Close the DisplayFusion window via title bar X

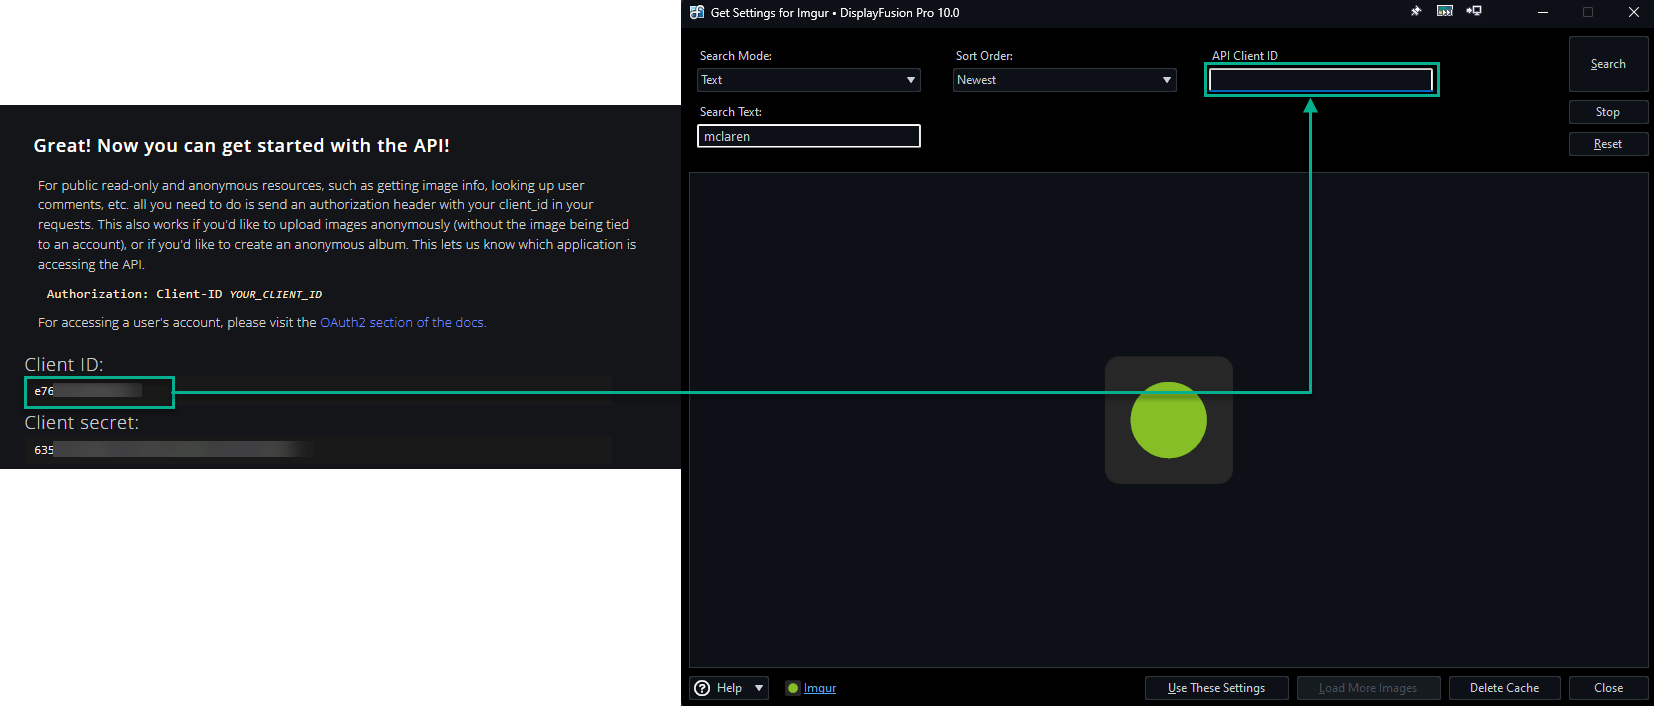pos(1633,12)
